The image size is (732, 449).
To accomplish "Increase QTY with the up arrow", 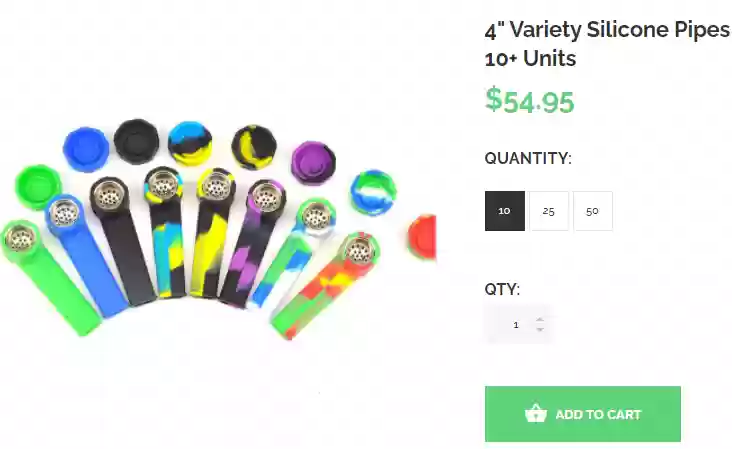I will pyautogui.click(x=540, y=320).
